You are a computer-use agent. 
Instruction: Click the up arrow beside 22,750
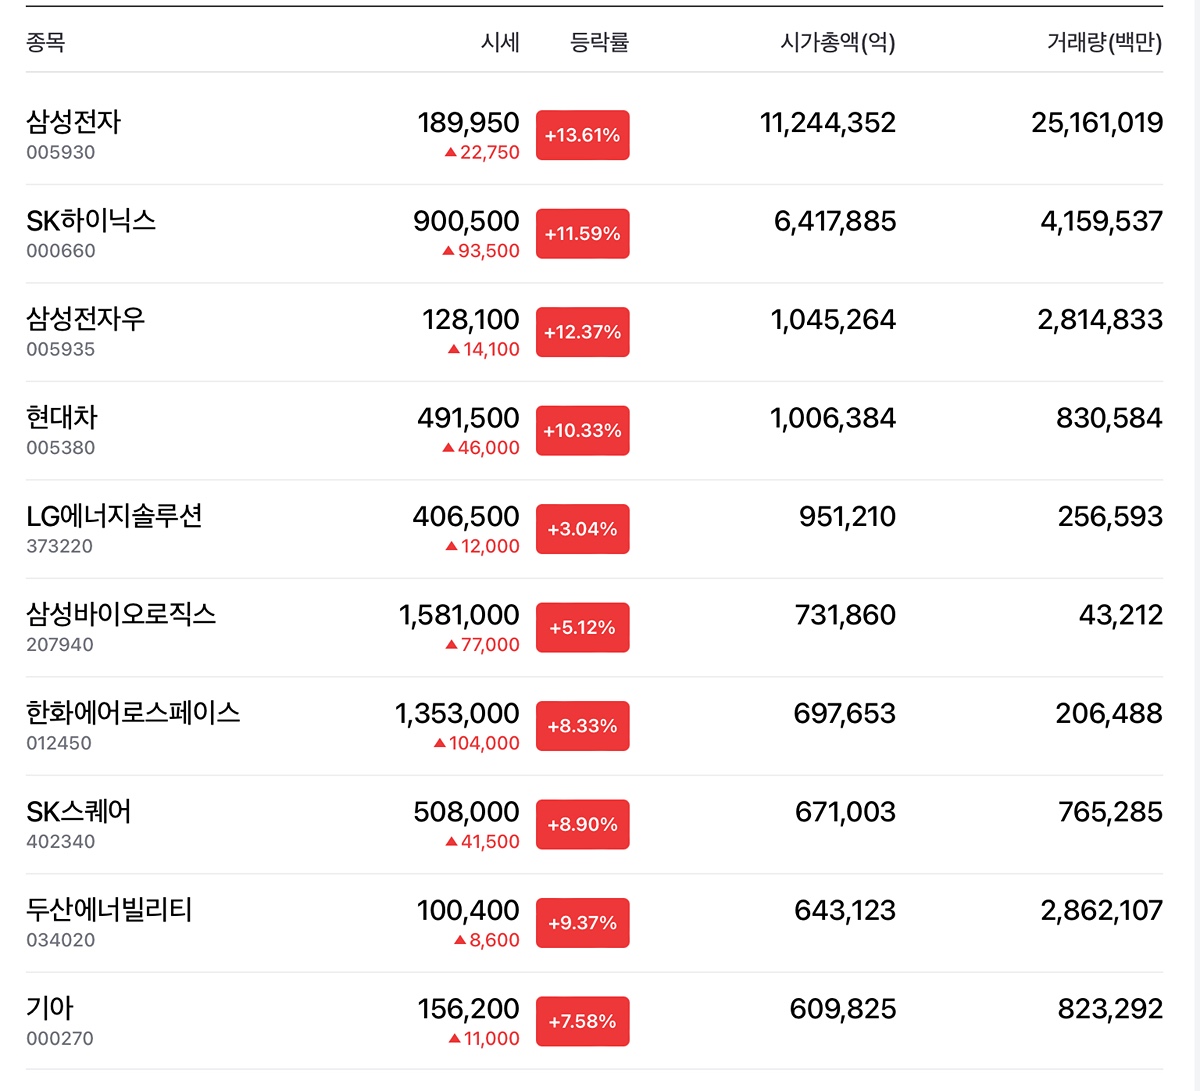point(451,153)
